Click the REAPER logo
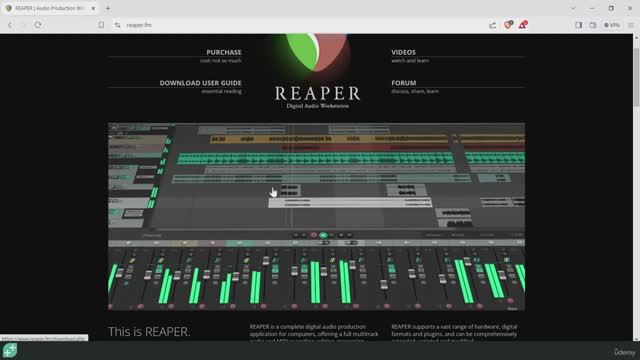This screenshot has width=640, height=360. pyautogui.click(x=317, y=71)
